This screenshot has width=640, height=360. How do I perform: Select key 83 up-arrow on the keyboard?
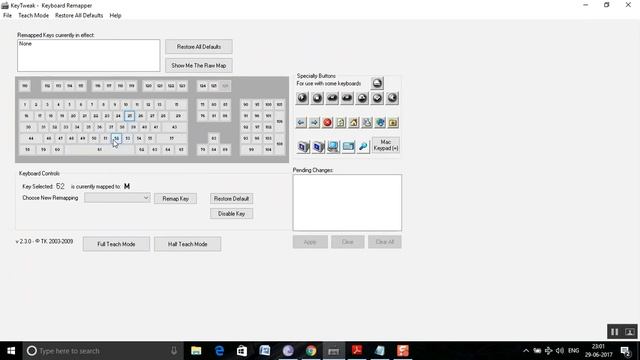pyautogui.click(x=213, y=138)
